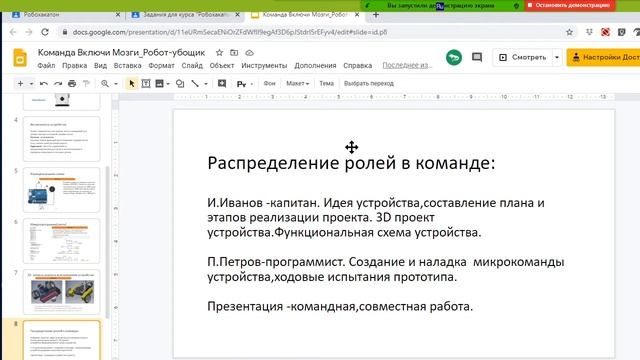Open the line type dropdown arrow
Image resolution: width=640 pixels, height=360 pixels.
(206, 84)
